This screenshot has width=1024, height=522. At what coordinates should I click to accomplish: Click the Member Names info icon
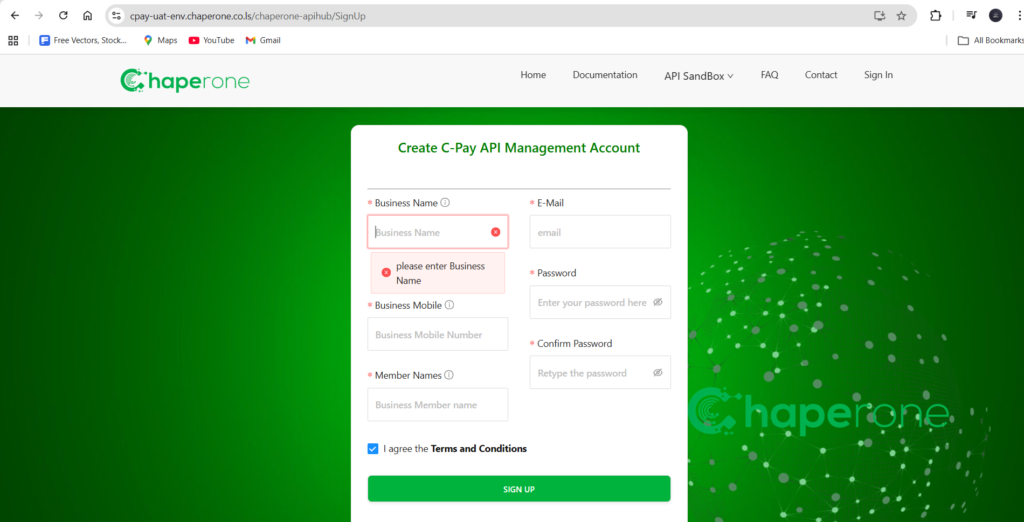tap(449, 376)
